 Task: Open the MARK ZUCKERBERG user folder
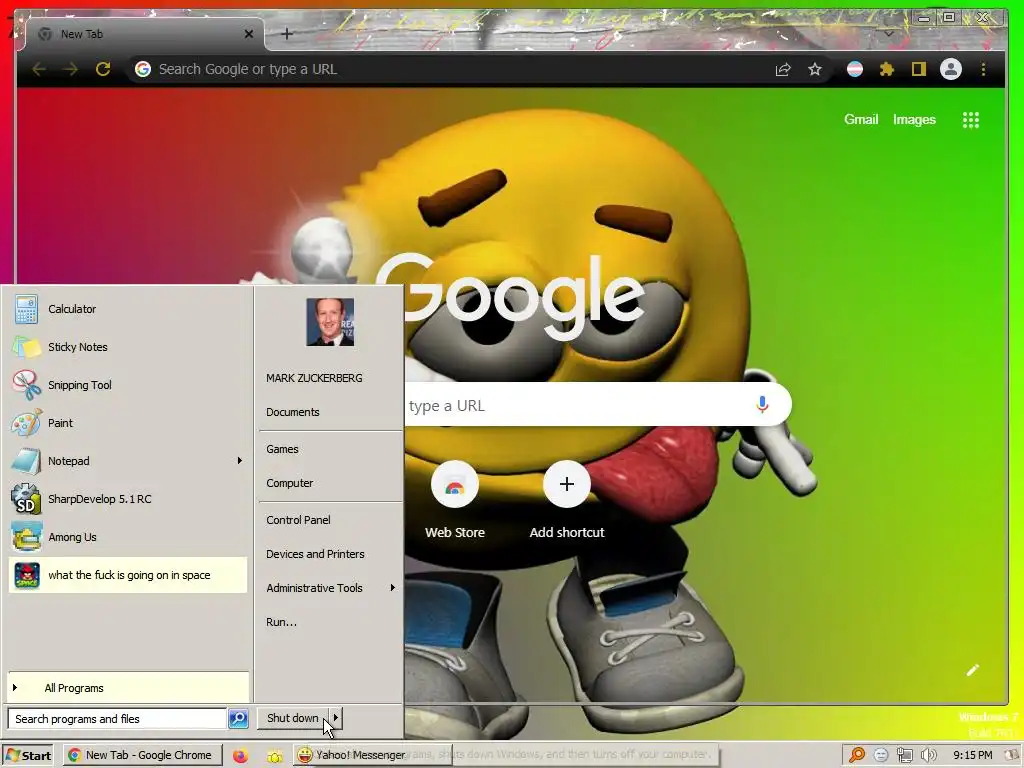314,378
